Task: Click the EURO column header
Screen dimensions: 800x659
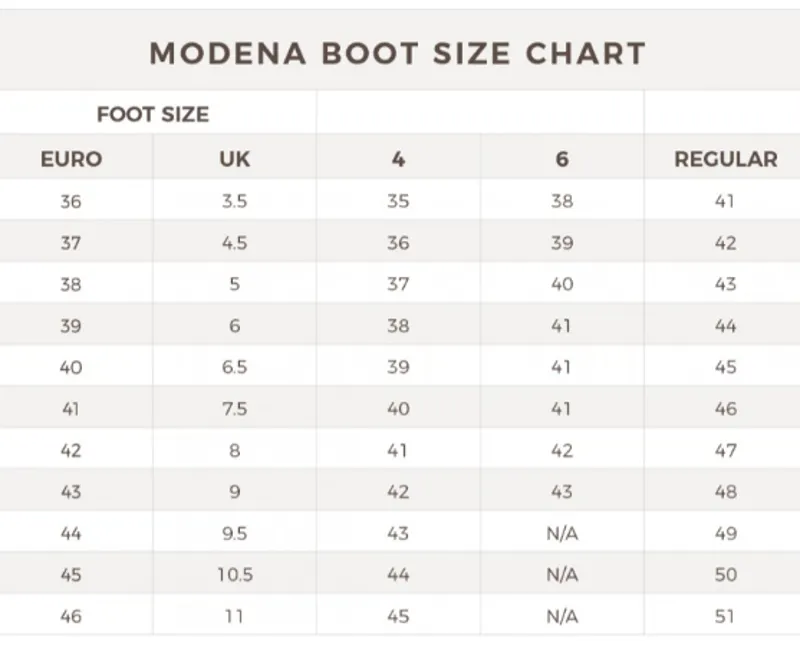Action: click(x=71, y=159)
